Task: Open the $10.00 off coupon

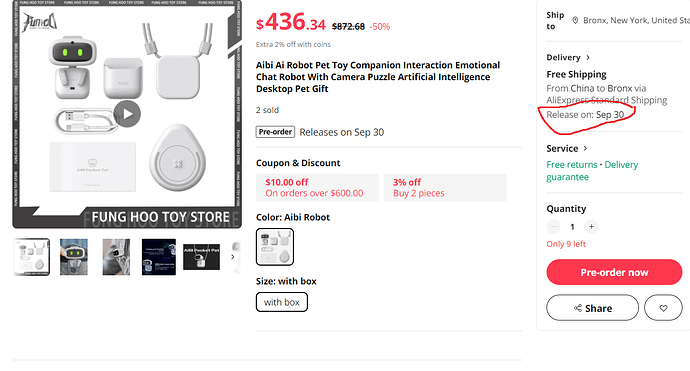Action: pos(317,188)
